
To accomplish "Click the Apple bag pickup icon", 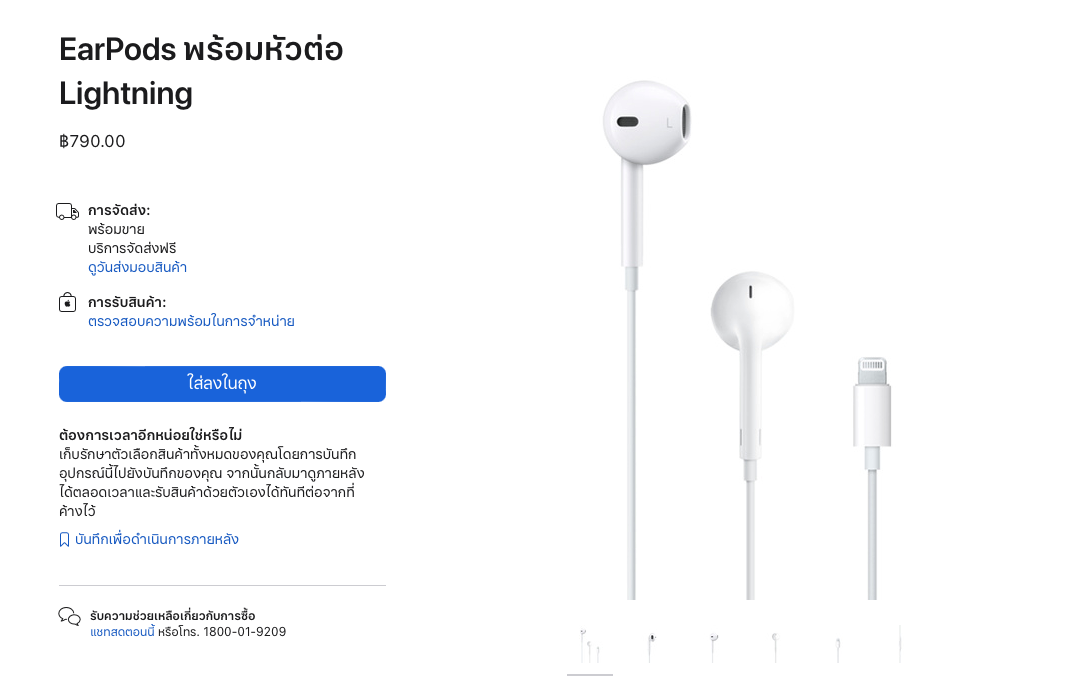I will click(x=68, y=302).
